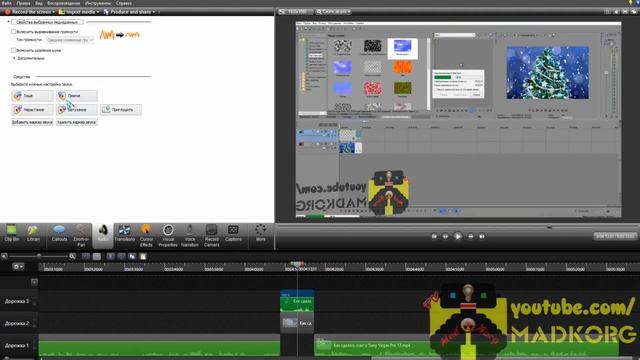Click the Split icon in timeline toolbar
The height and width of the screenshot is (360, 640).
coord(121,256)
